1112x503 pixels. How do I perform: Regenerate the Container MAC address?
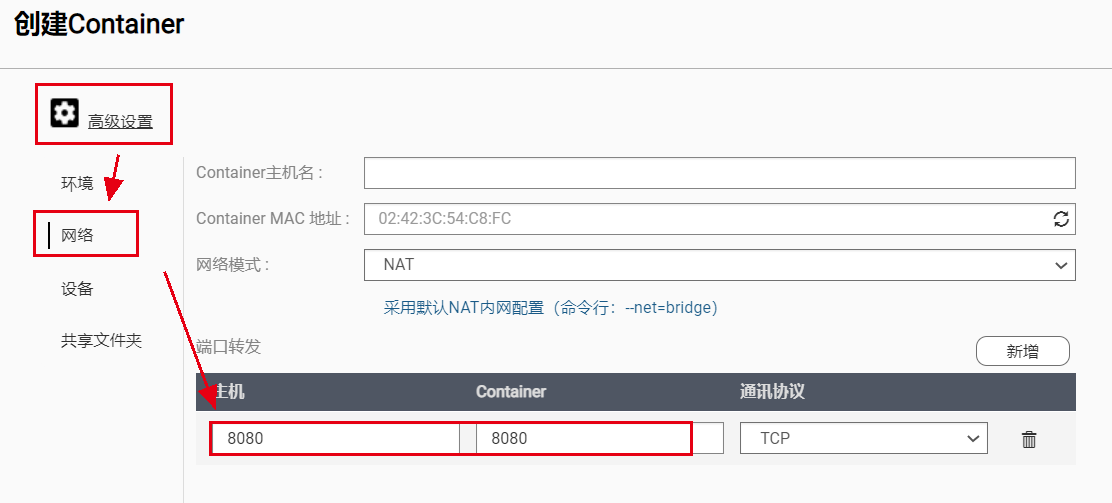[1061, 219]
